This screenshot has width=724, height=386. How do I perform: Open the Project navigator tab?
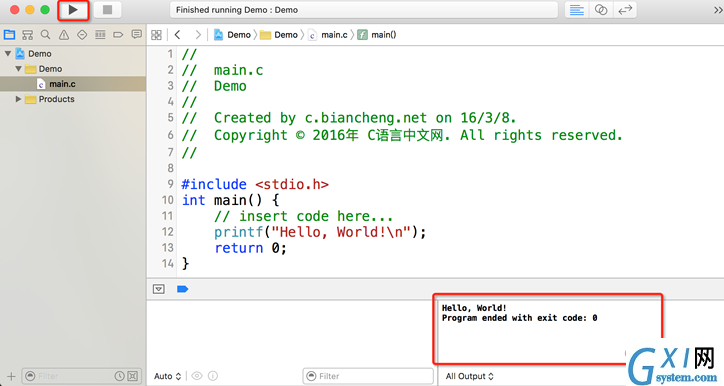[9, 35]
